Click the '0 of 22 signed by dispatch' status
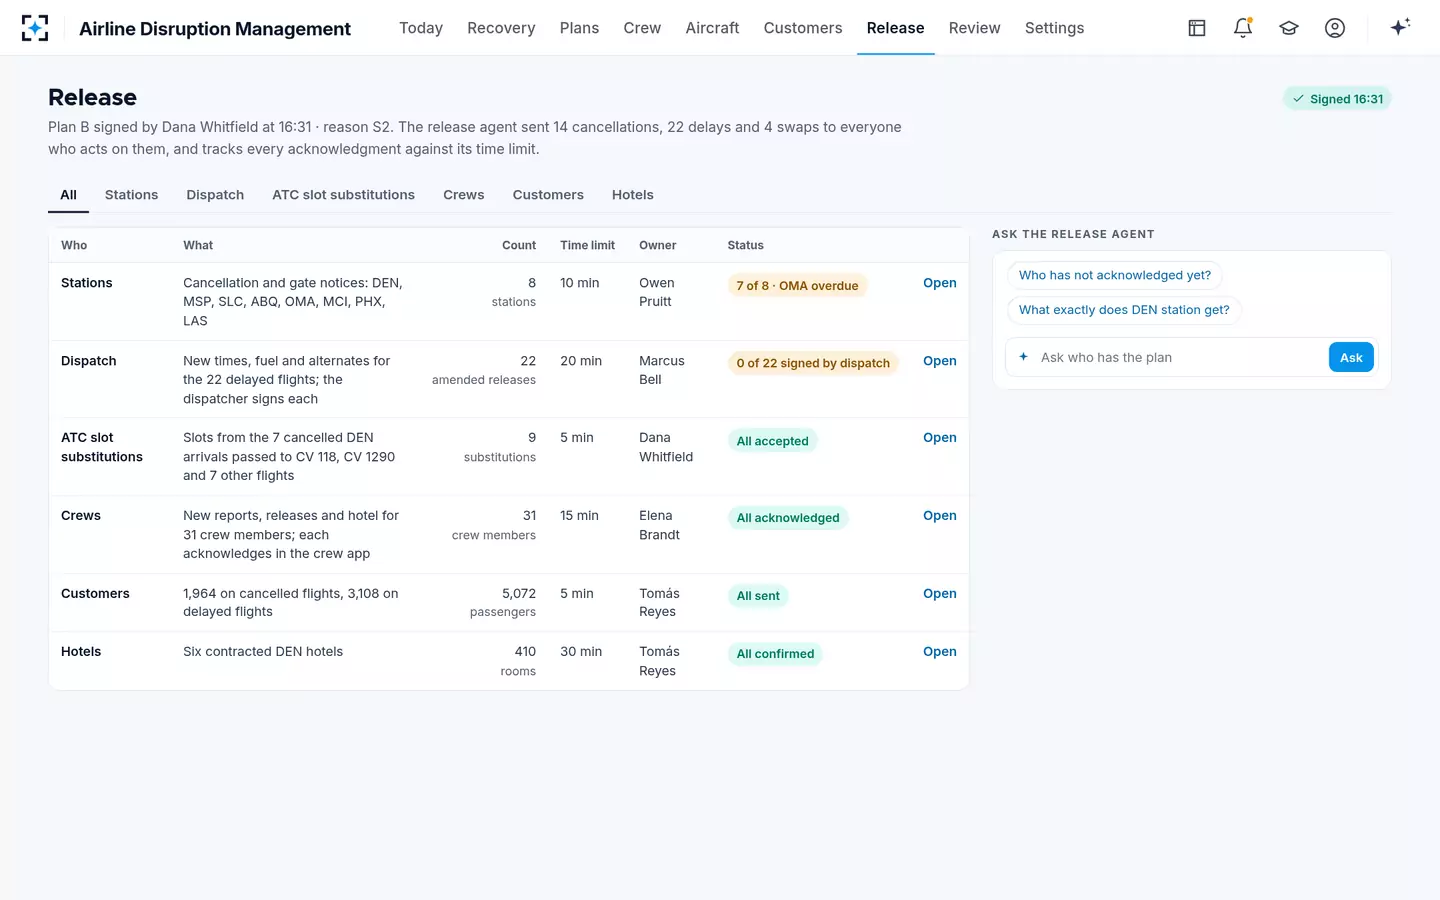Image resolution: width=1440 pixels, height=900 pixels. 813,363
